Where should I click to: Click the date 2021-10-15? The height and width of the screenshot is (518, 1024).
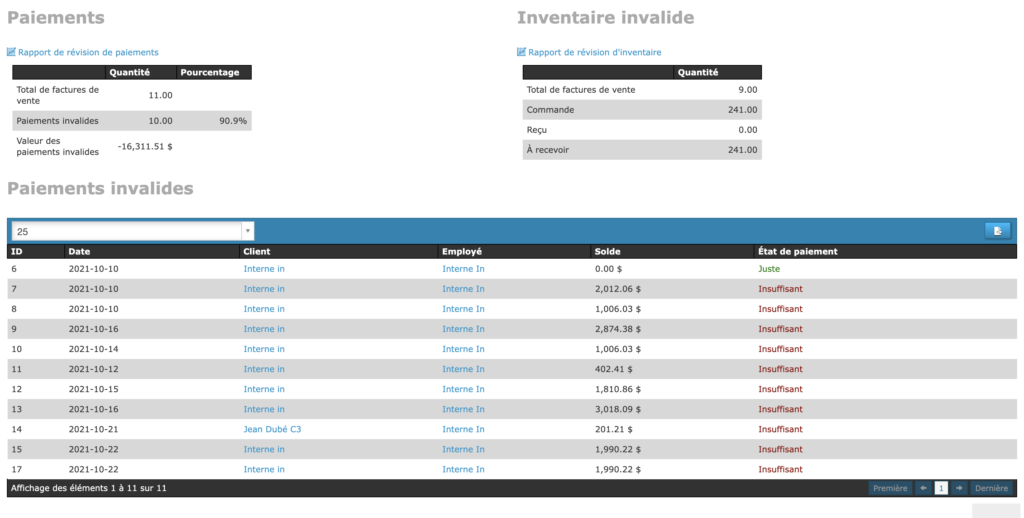pos(93,389)
